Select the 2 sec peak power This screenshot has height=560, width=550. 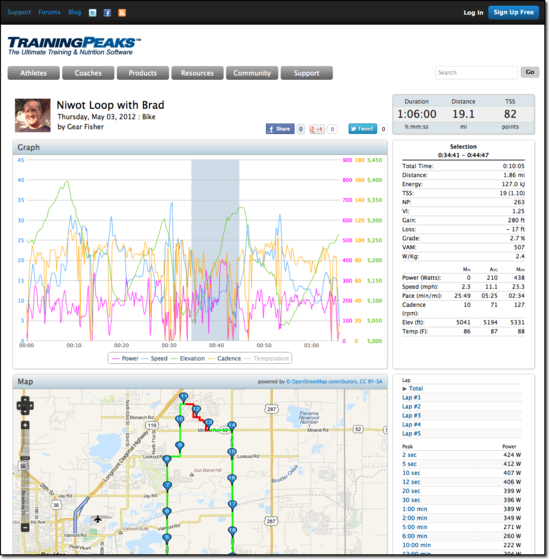click(x=409, y=455)
